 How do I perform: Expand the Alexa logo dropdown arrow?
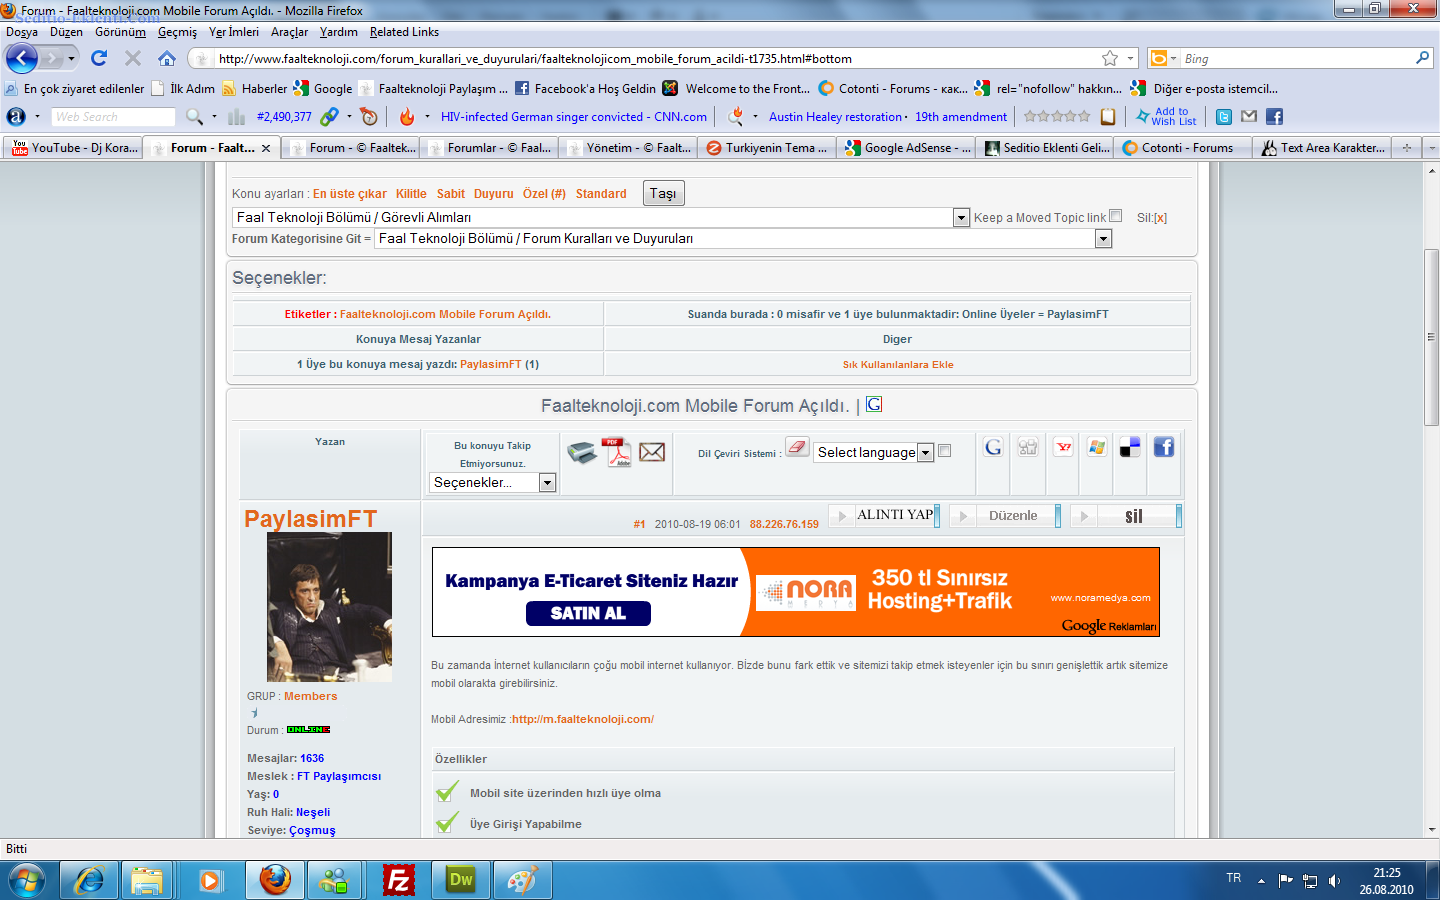coord(37,117)
